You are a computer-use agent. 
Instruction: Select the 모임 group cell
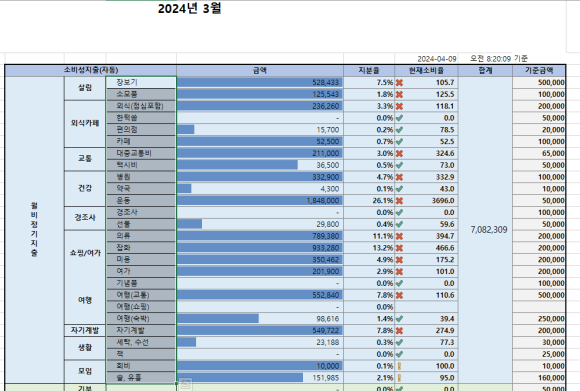click(x=85, y=371)
